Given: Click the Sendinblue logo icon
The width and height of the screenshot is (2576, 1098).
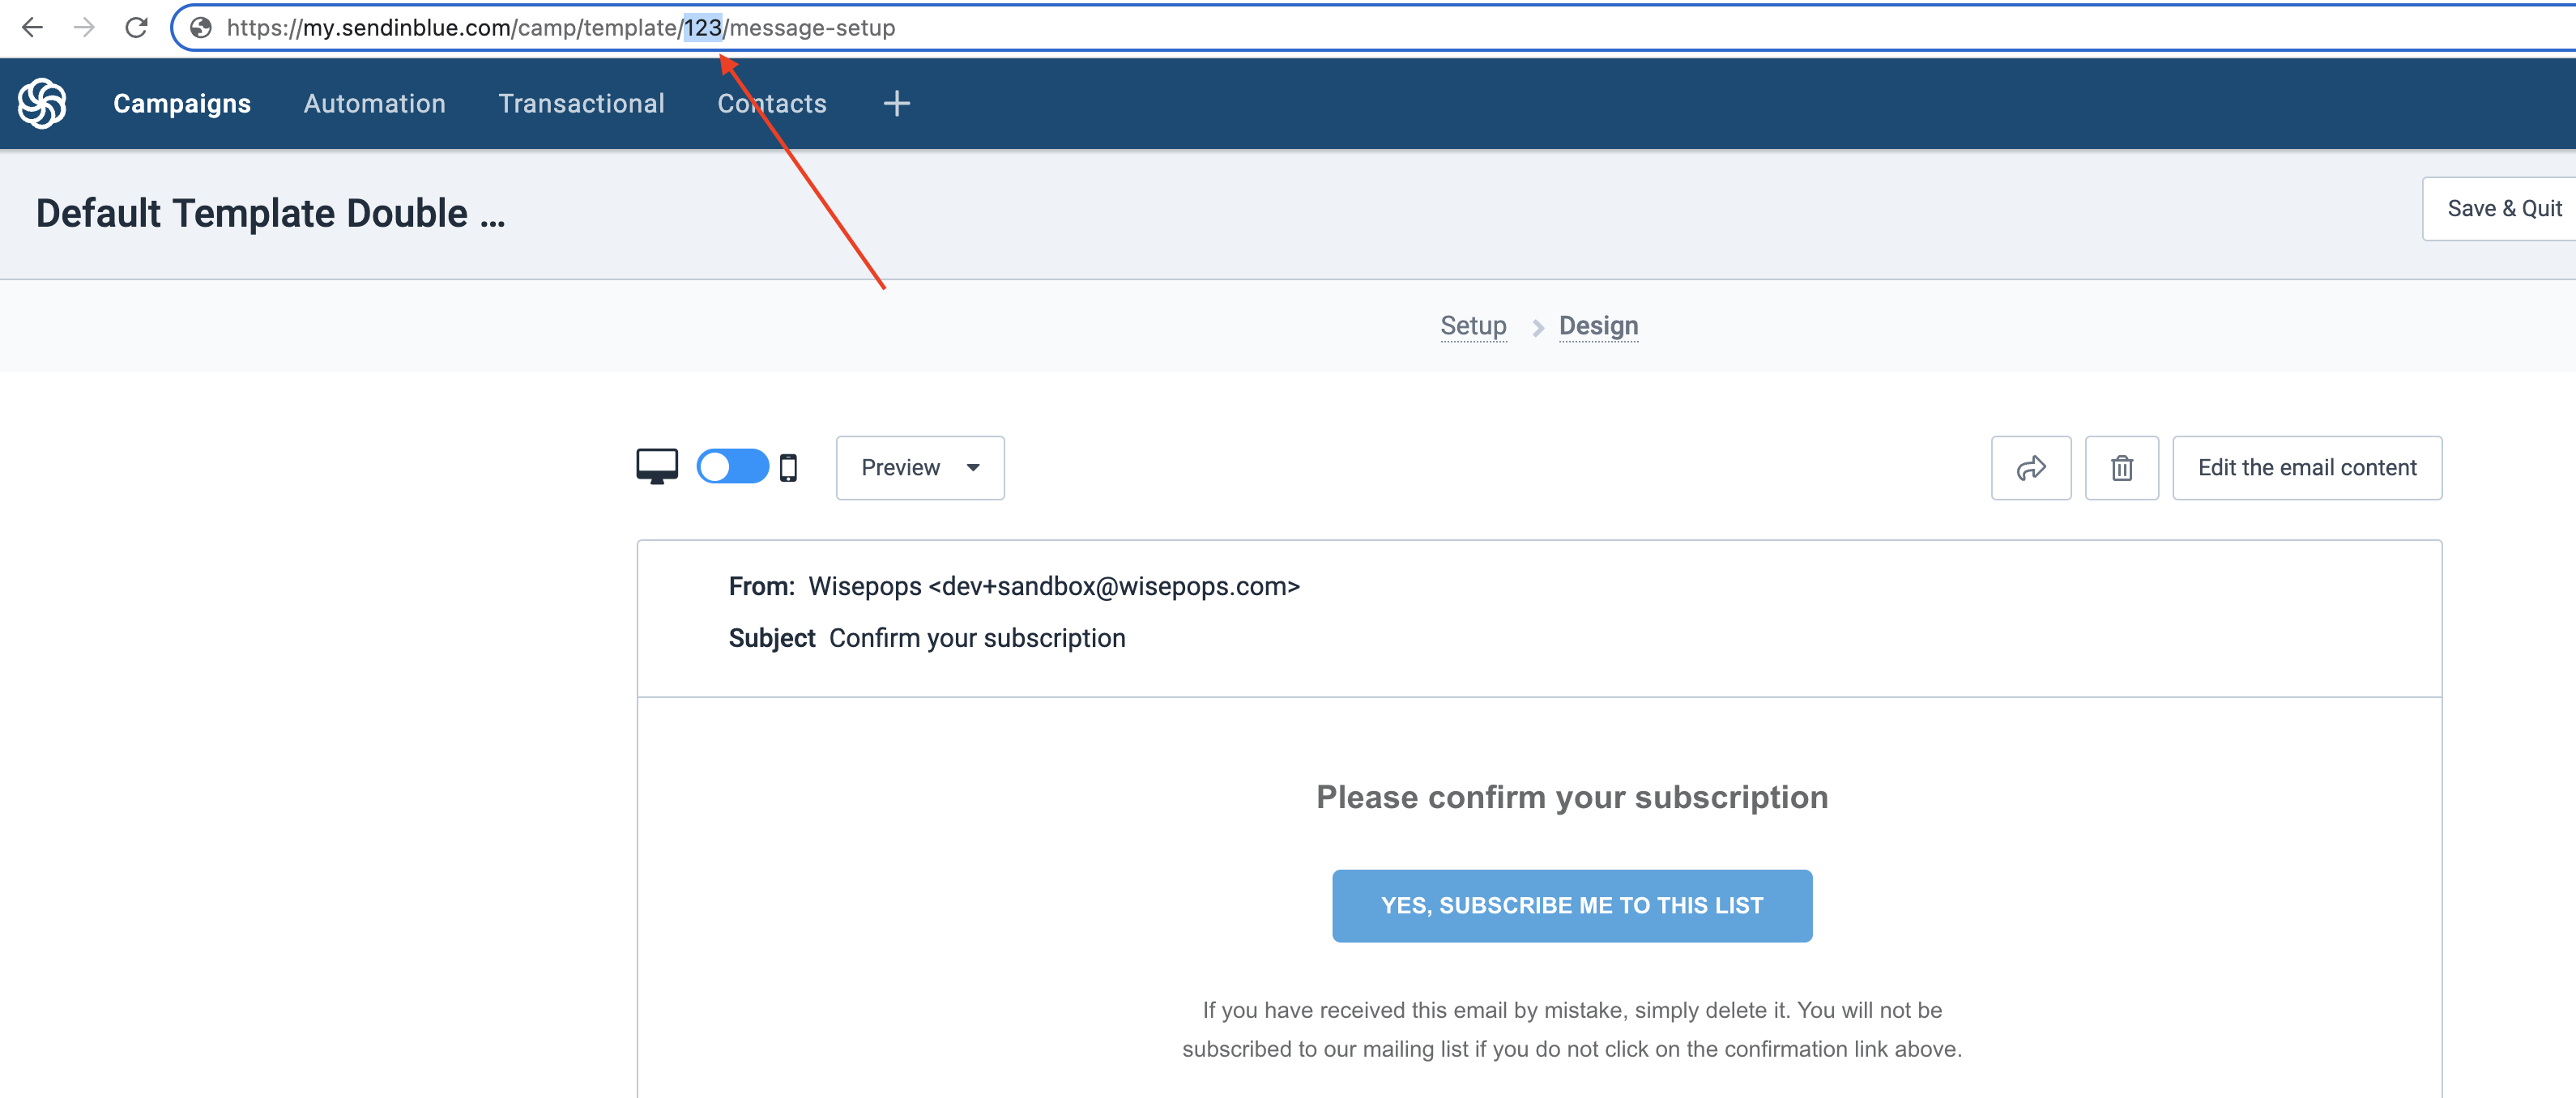Looking at the screenshot, I should (42, 103).
